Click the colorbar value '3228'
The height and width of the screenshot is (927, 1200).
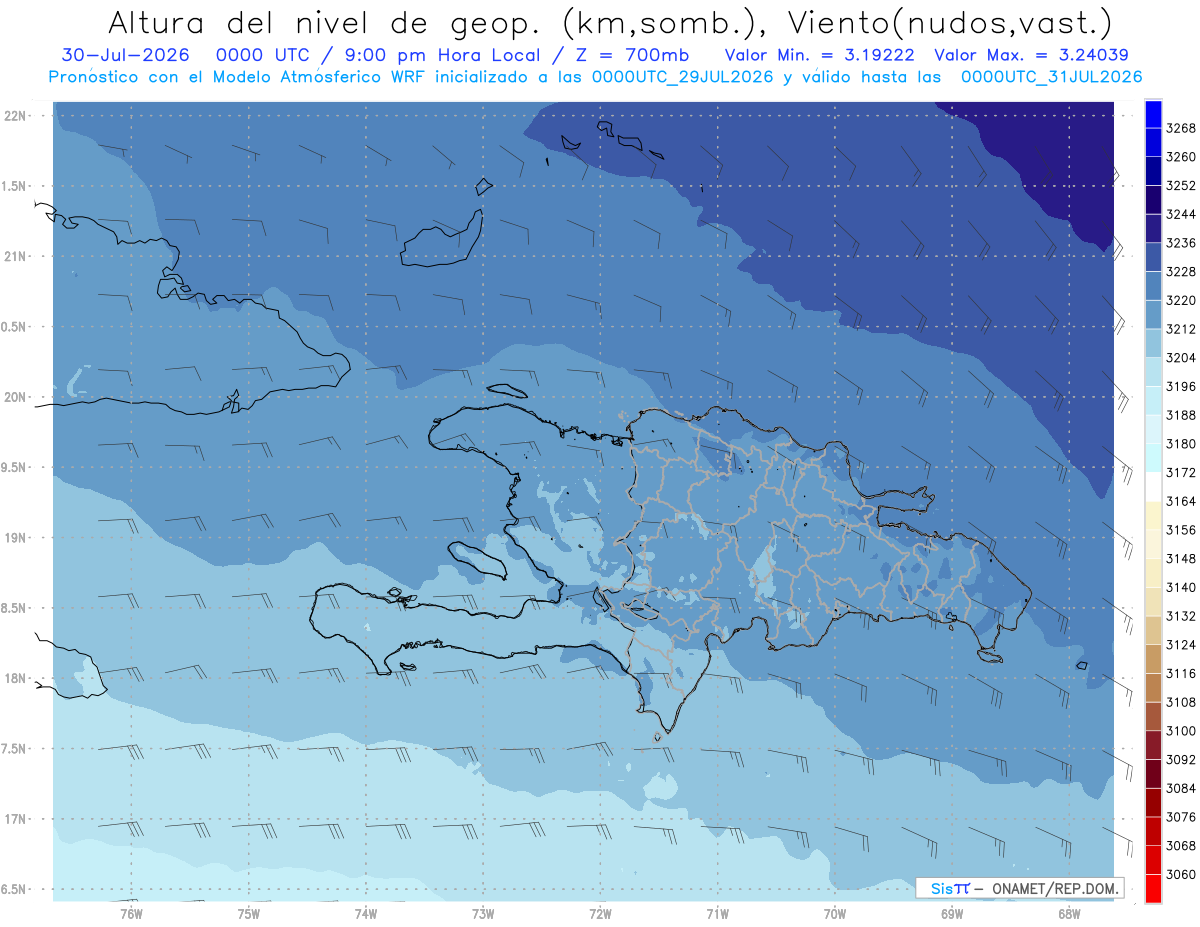1180,271
